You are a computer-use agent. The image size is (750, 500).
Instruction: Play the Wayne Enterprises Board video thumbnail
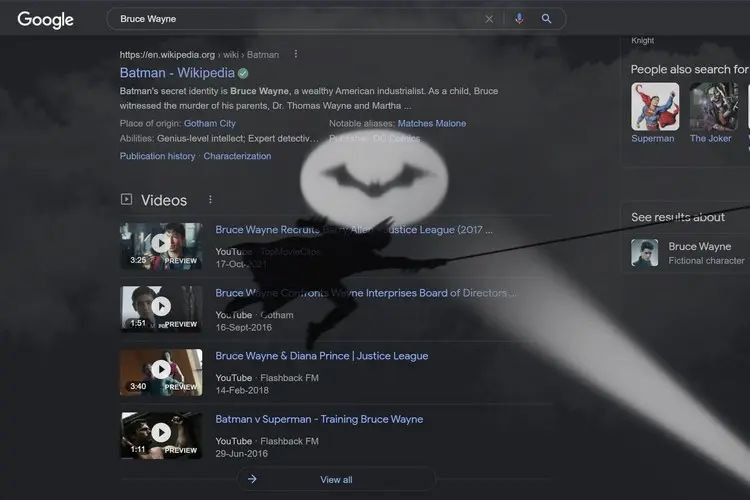pyautogui.click(x=161, y=307)
